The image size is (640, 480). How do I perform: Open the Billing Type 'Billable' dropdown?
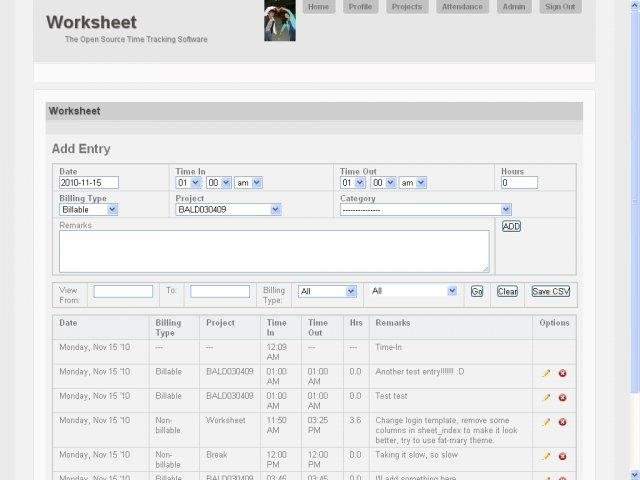tap(89, 210)
